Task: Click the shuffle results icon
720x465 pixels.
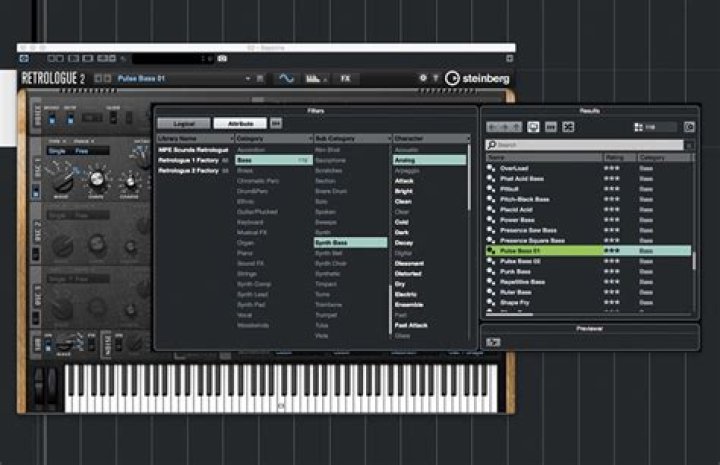Action: pyautogui.click(x=568, y=127)
